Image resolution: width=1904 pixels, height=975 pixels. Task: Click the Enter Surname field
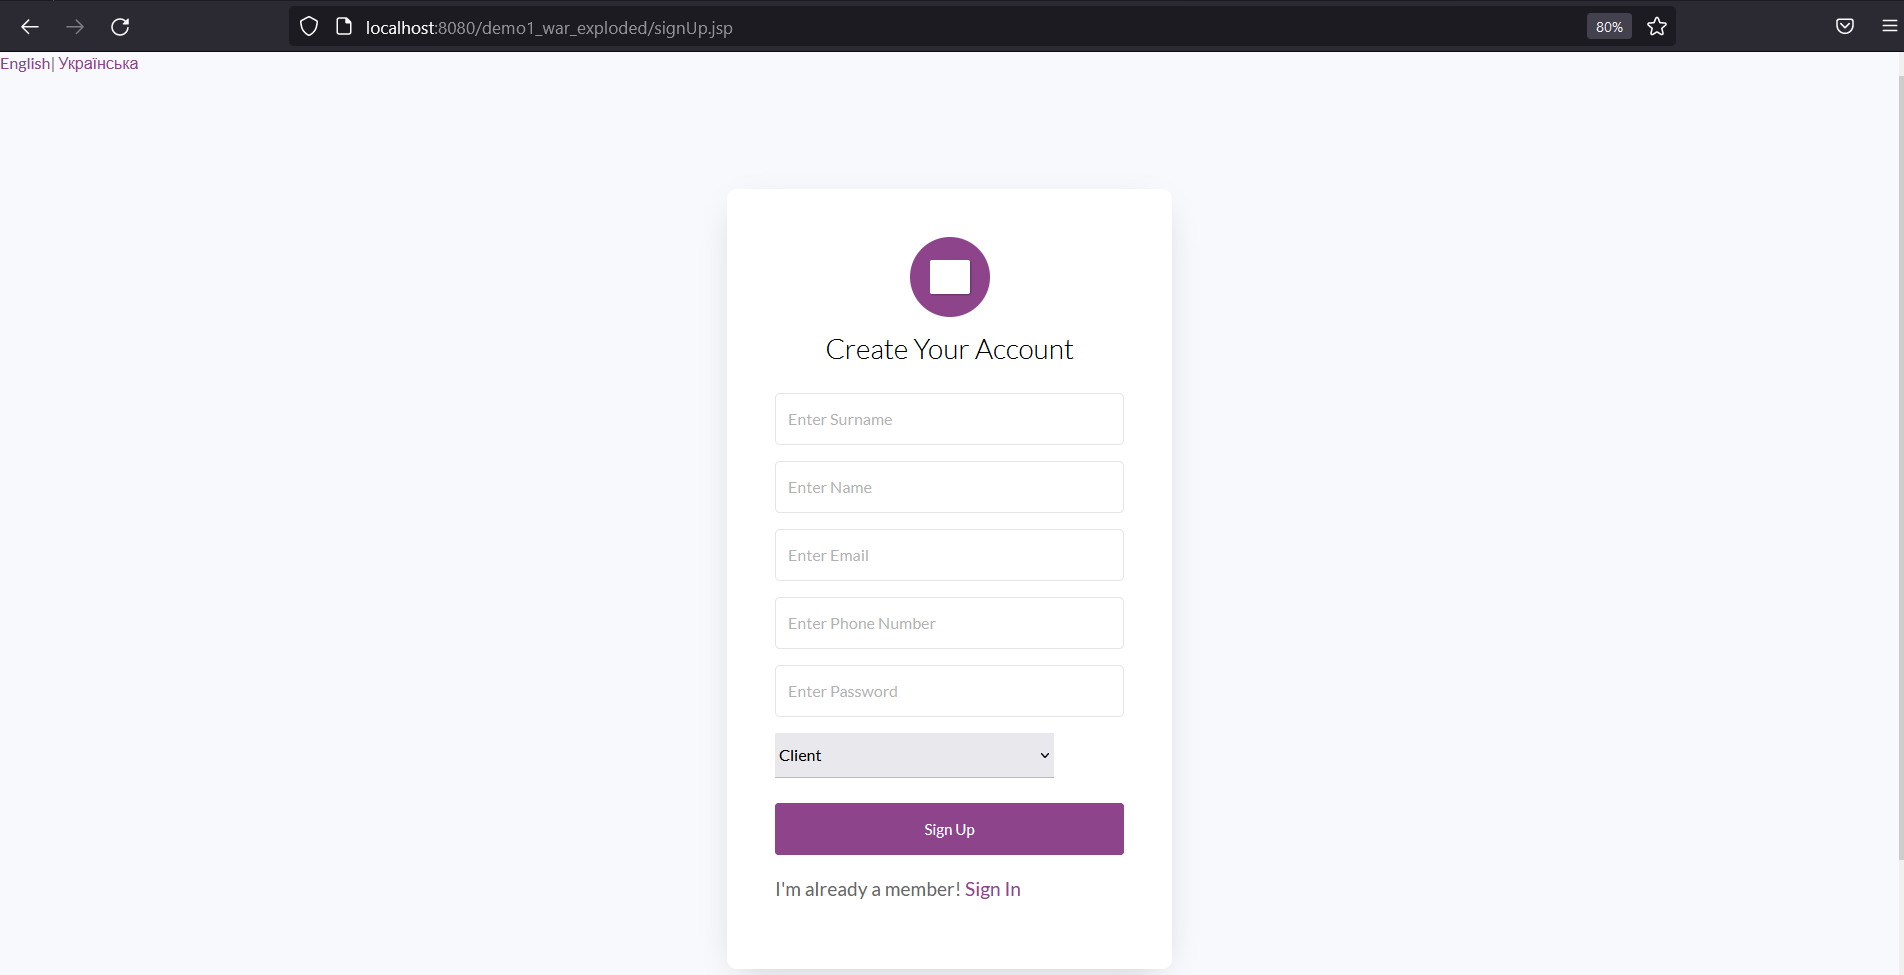point(948,419)
